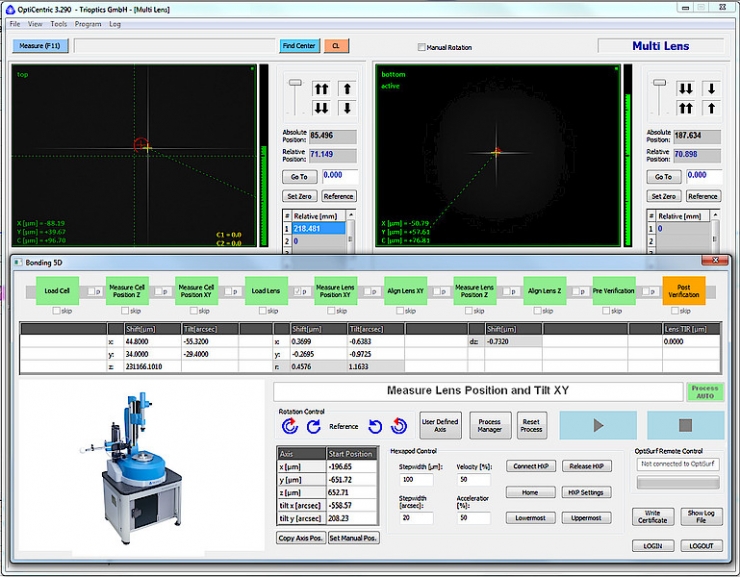Select the Measure Lens Position XY step
740x577 pixels.
(336, 291)
